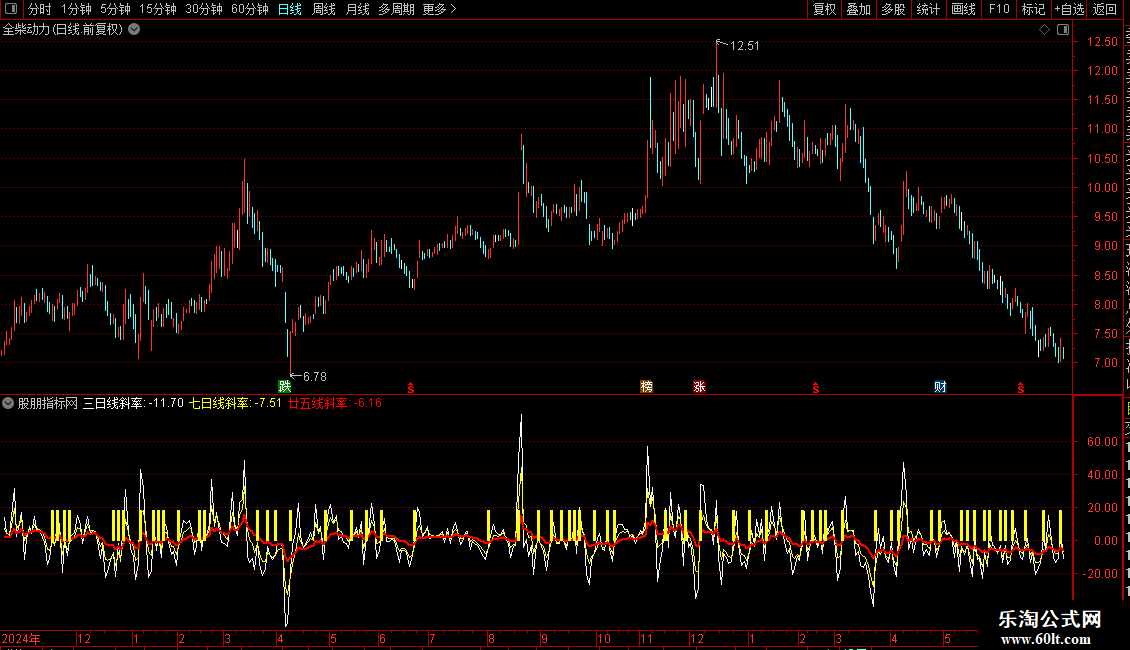Select the 日线 daily period tab
The width and height of the screenshot is (1130, 650).
tap(290, 9)
